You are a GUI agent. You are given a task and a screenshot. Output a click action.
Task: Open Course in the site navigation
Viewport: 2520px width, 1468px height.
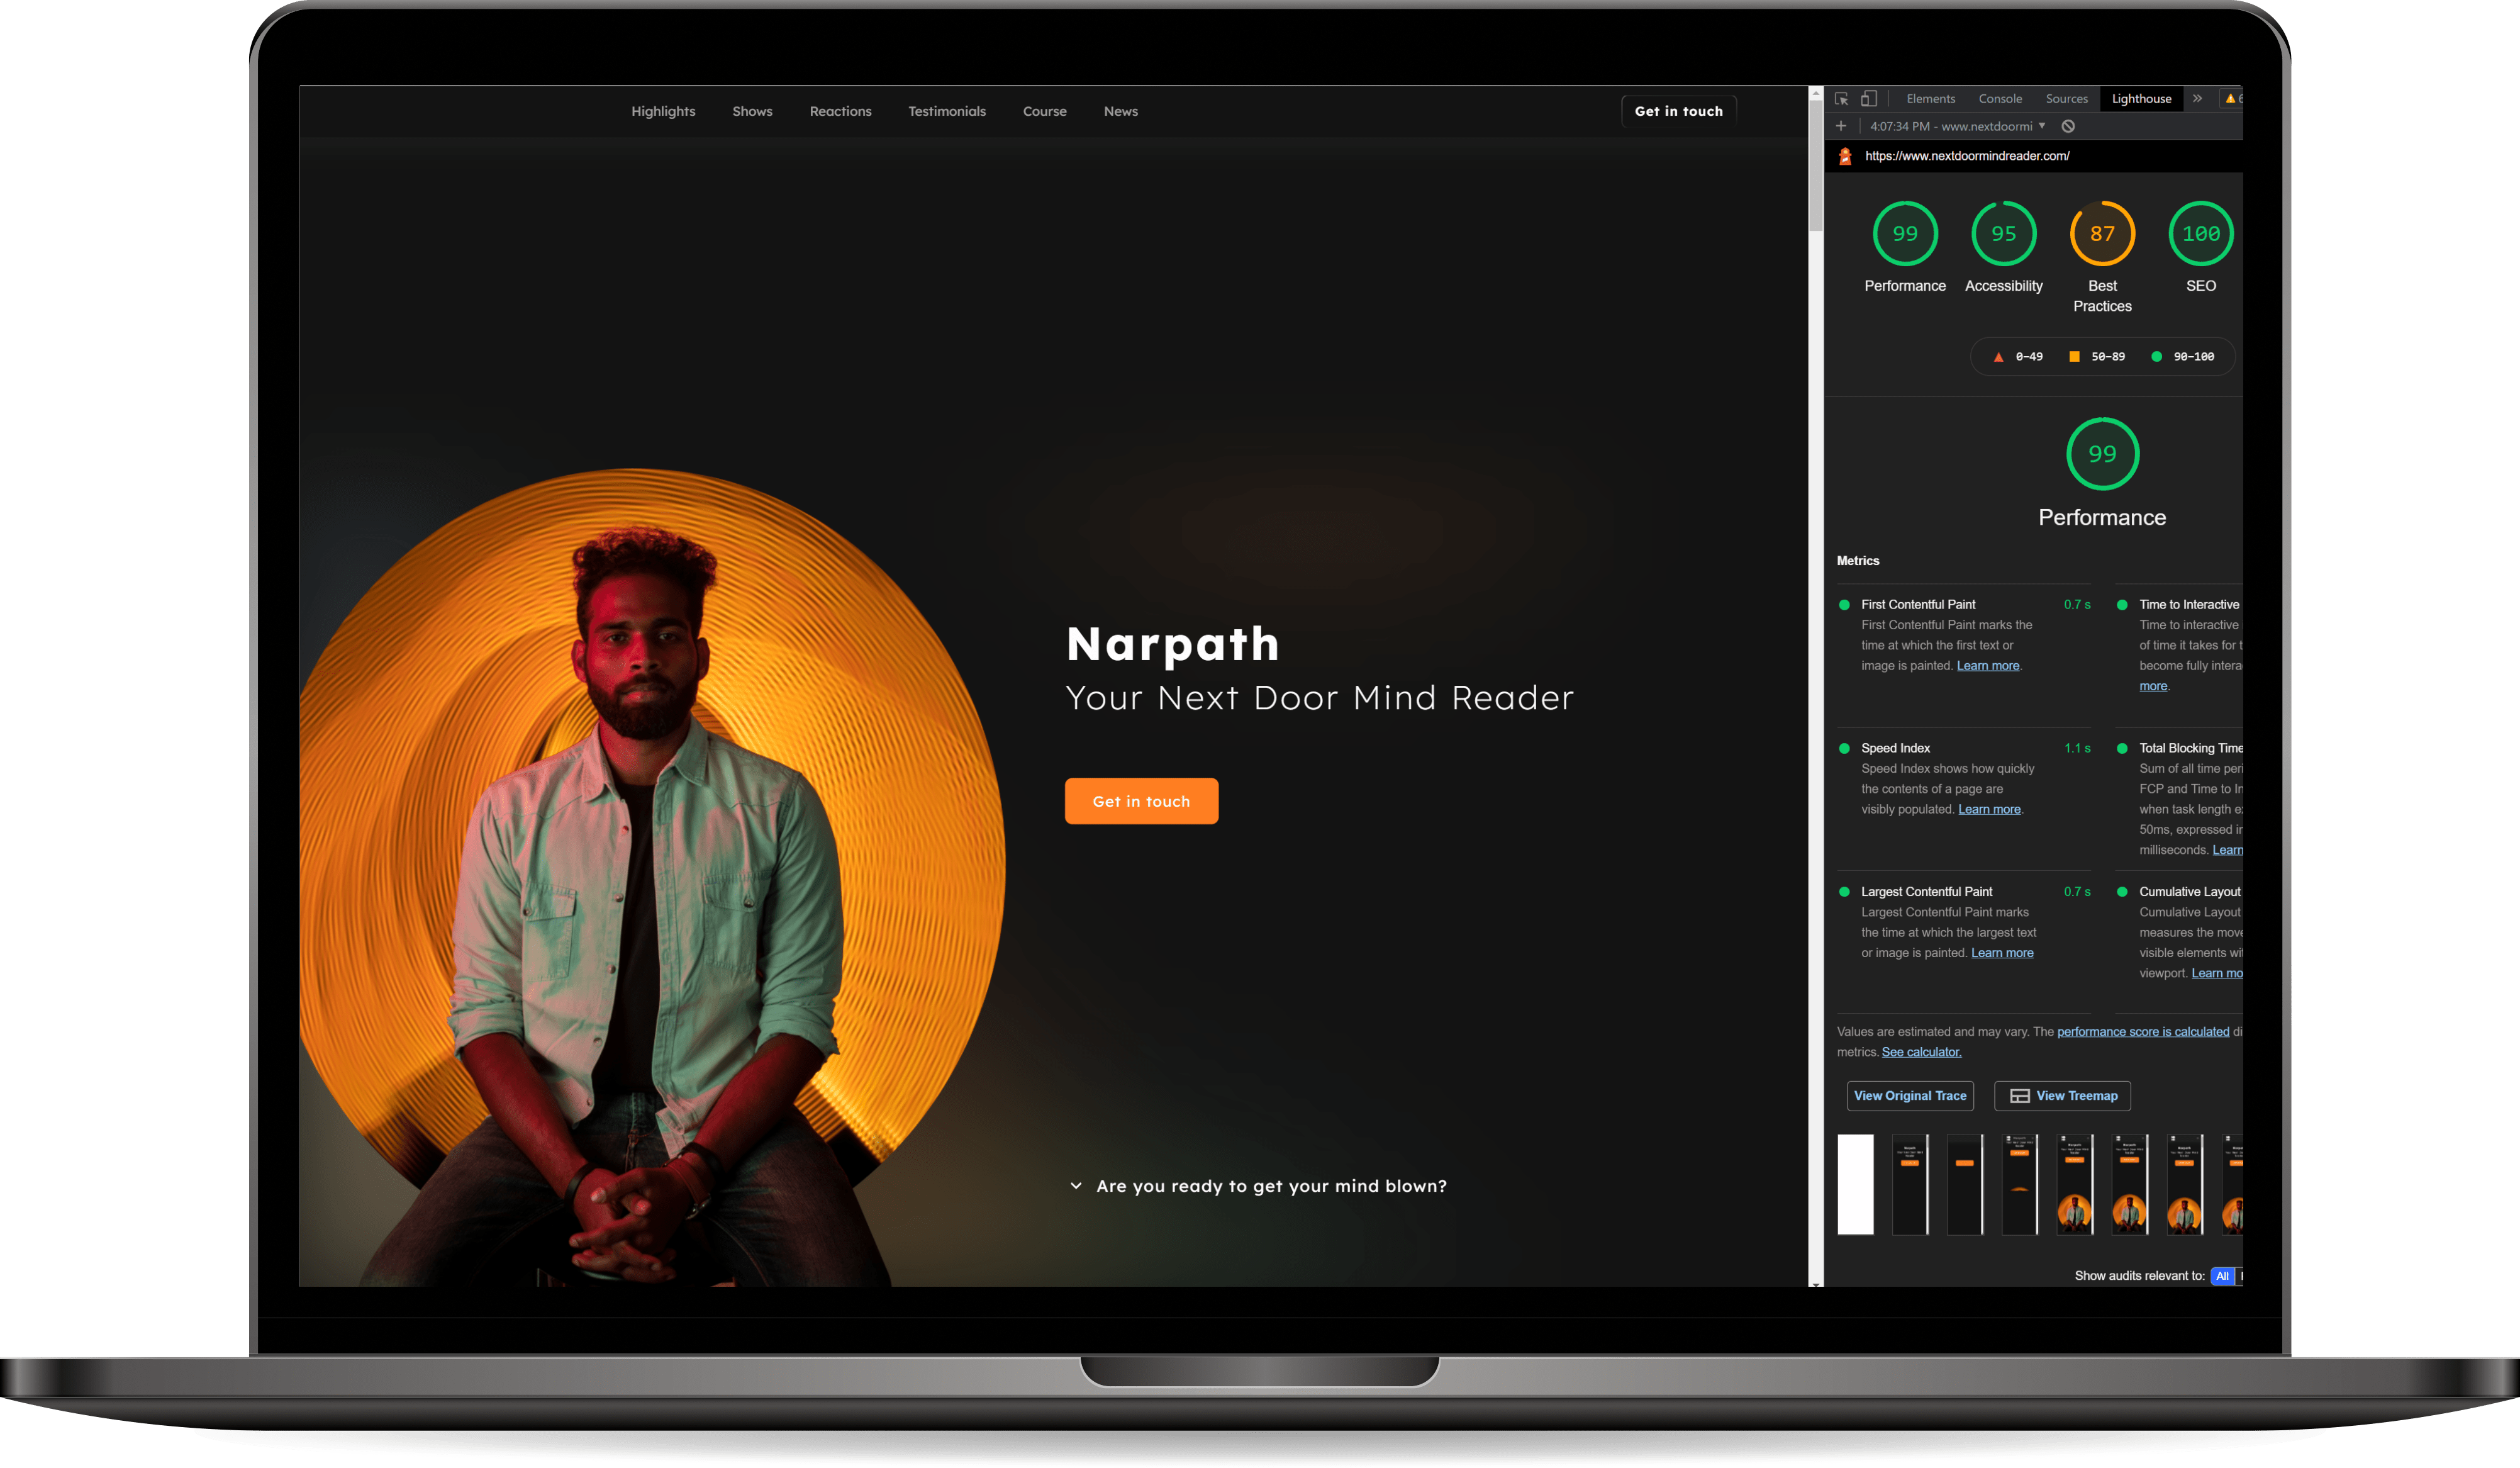click(x=1044, y=111)
